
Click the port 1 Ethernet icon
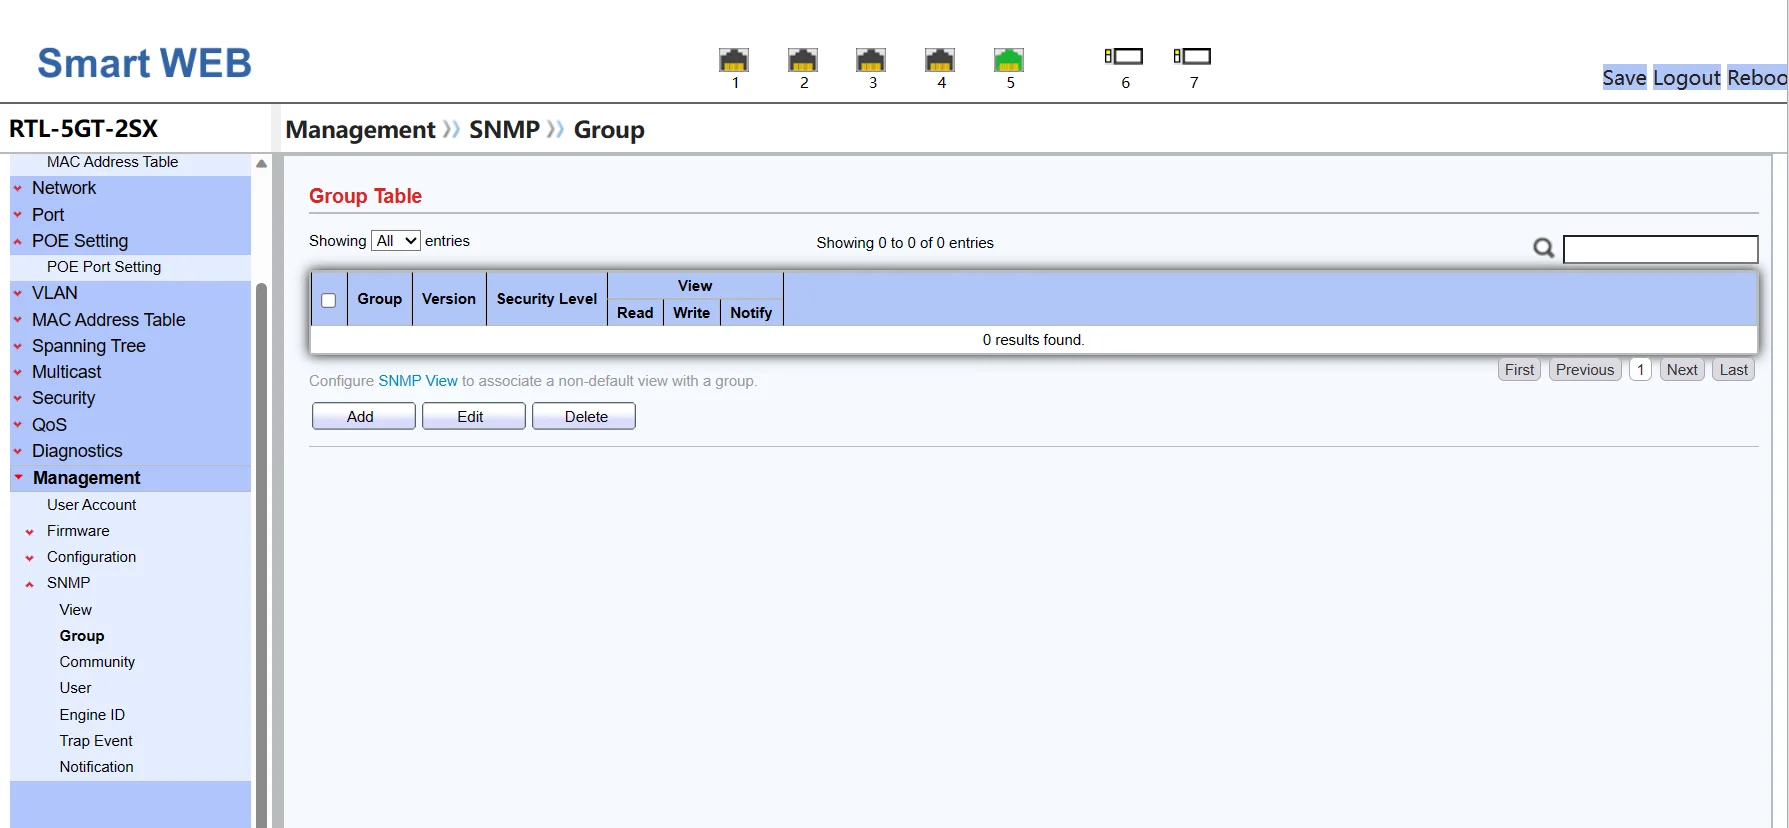[734, 60]
